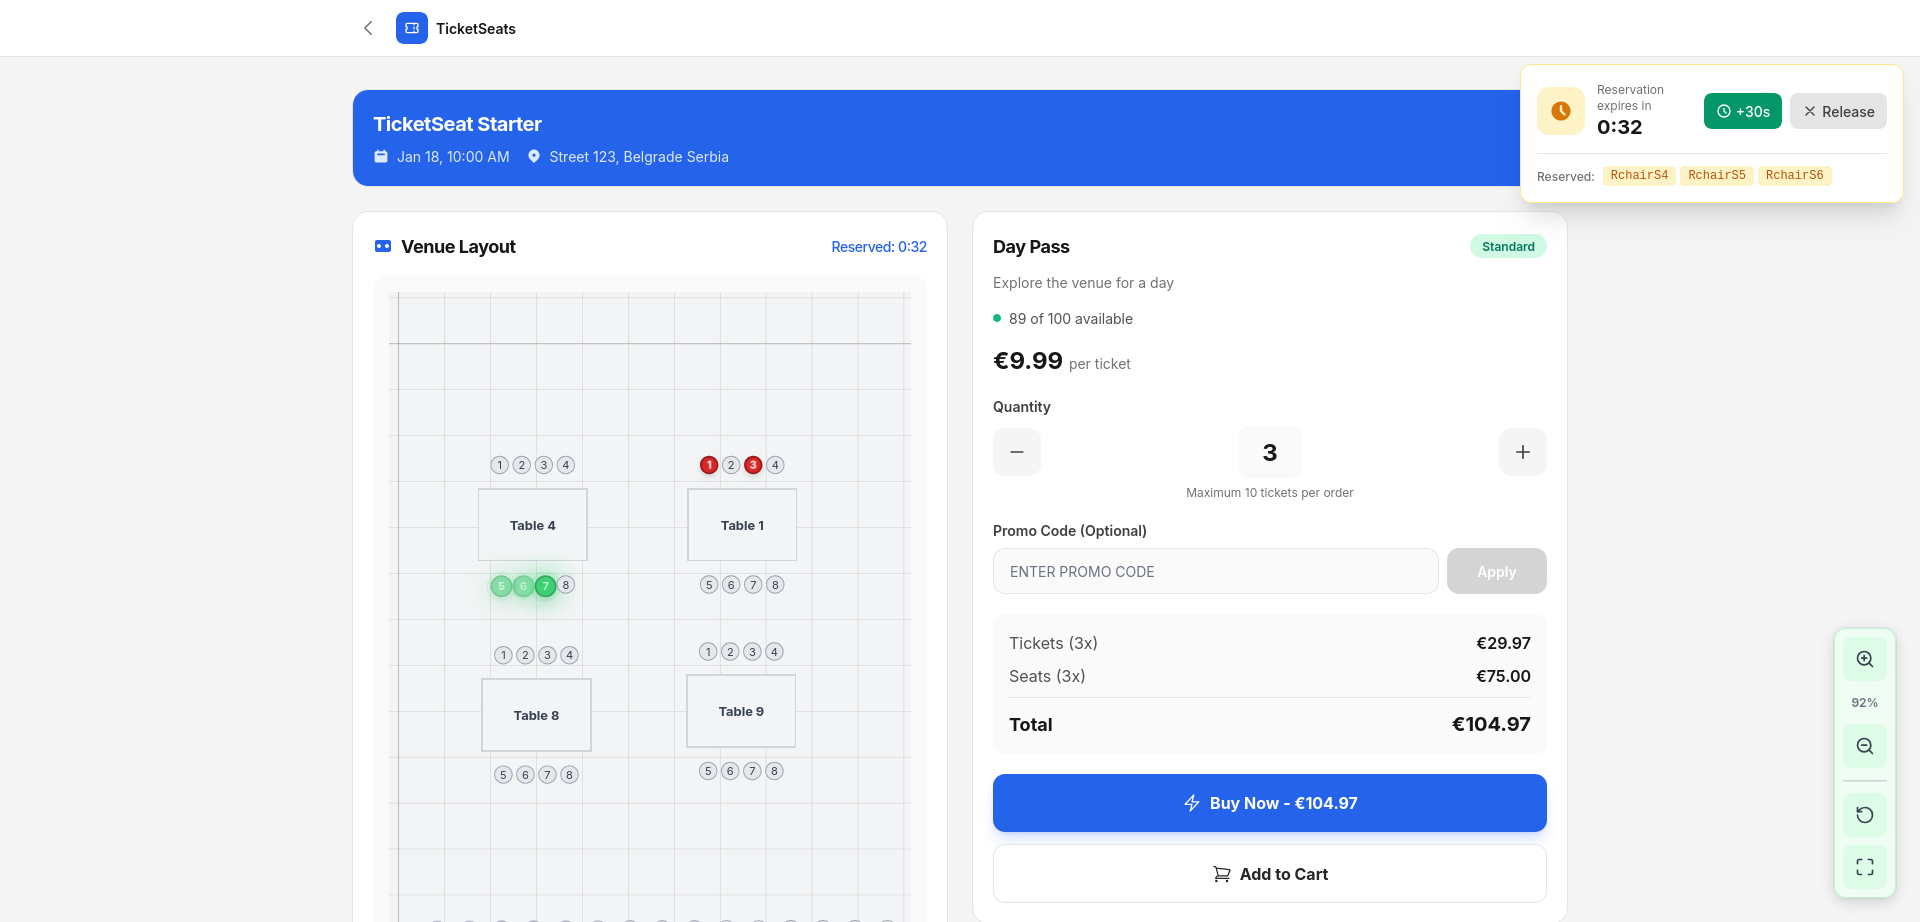
Task: Click the TicketSeats logo icon
Action: tap(412, 28)
